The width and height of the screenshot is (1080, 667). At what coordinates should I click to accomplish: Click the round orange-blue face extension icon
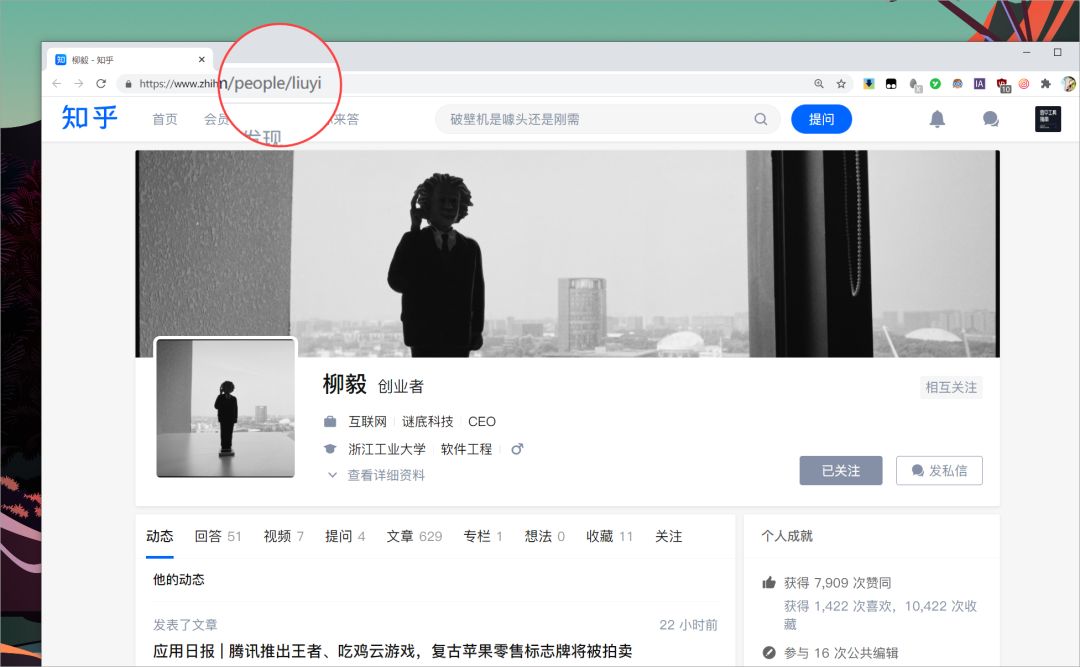[x=957, y=83]
